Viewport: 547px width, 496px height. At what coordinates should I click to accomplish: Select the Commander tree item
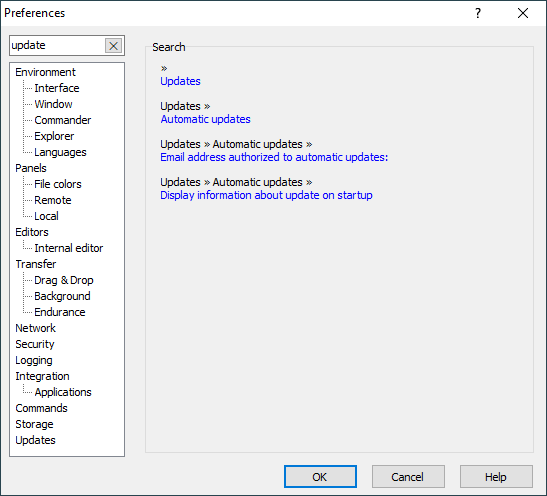point(63,120)
